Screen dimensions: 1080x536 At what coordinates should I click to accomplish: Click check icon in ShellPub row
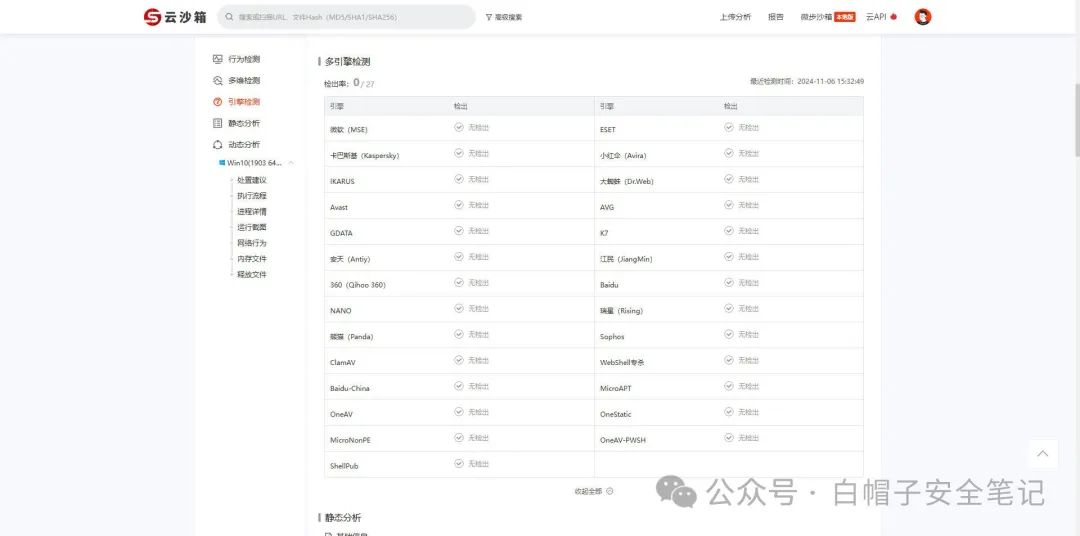coord(459,464)
